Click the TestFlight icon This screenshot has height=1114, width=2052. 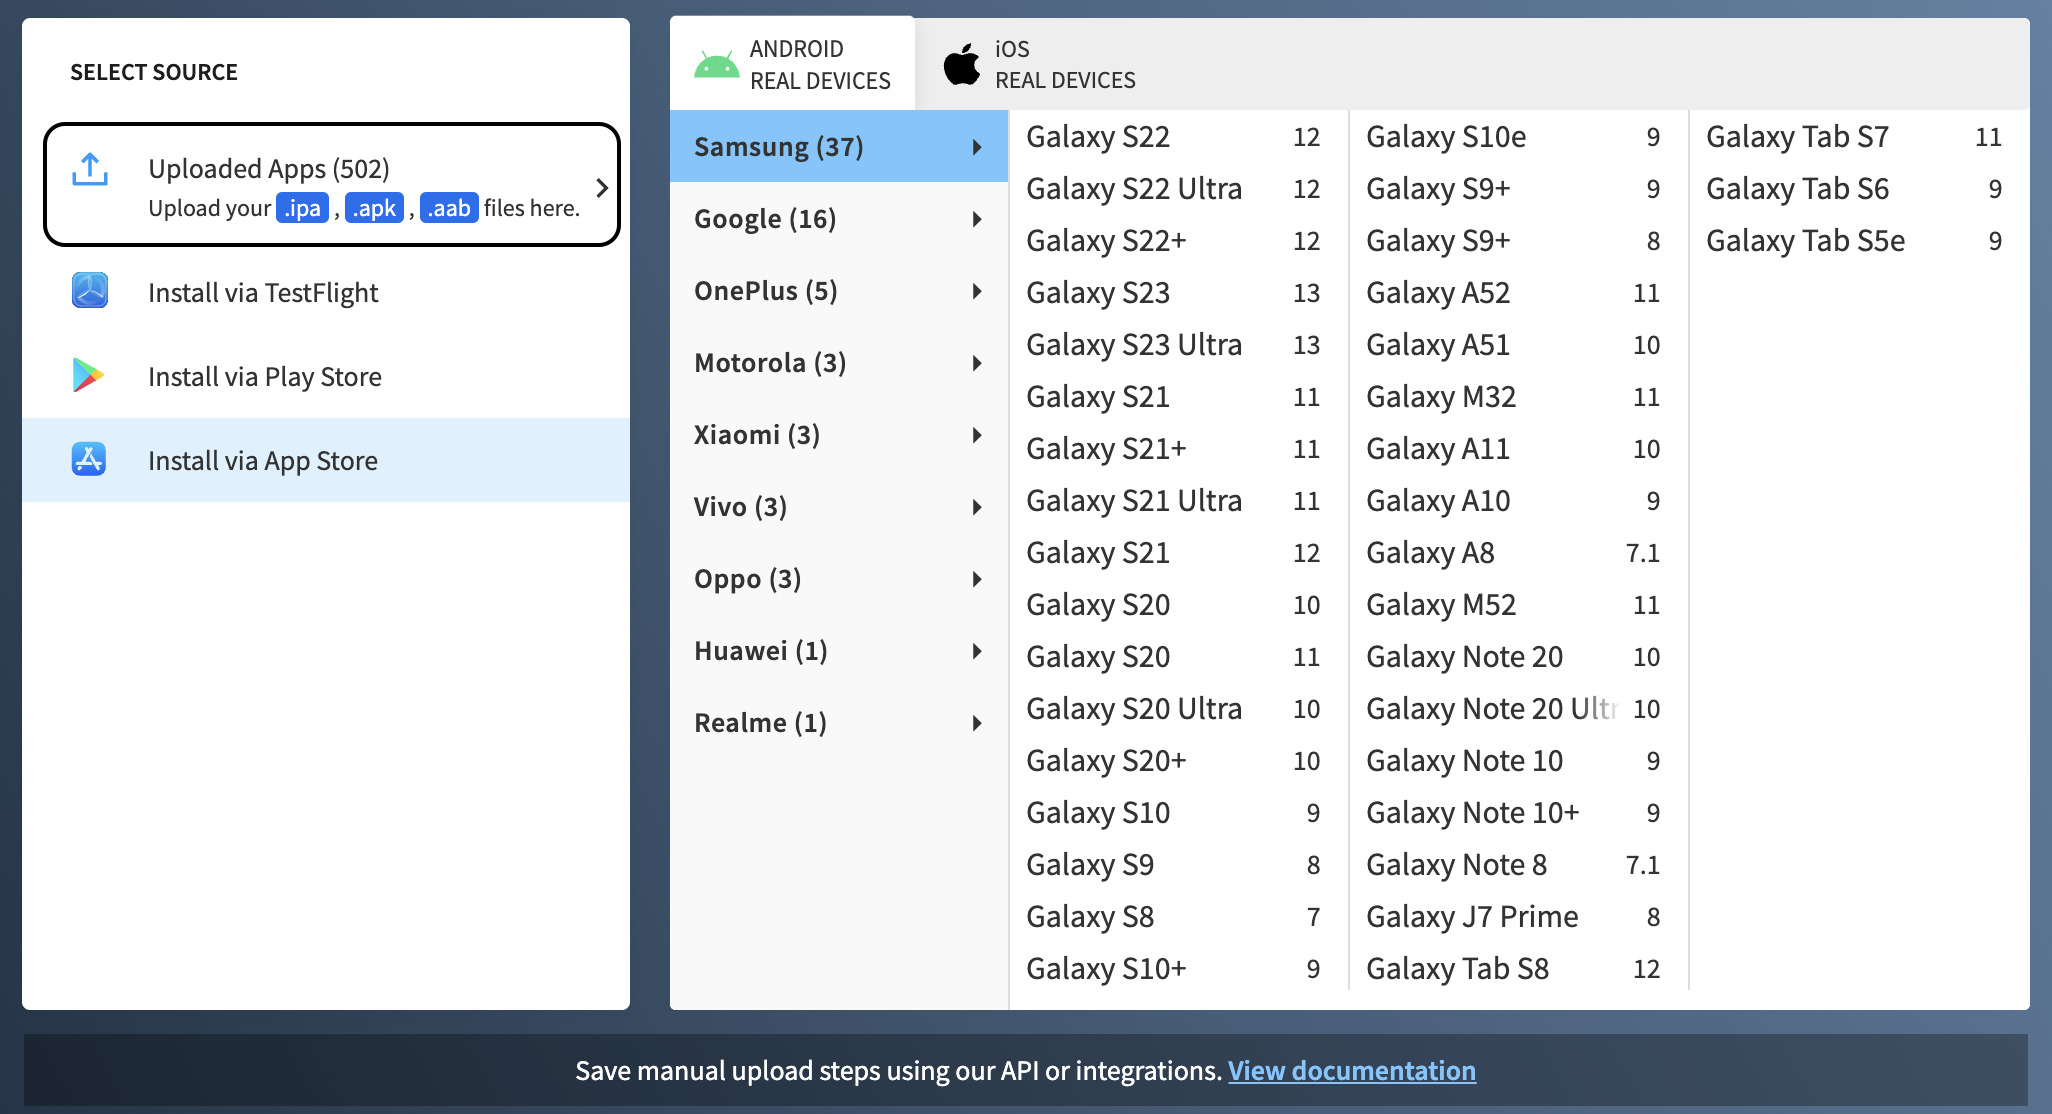tap(90, 291)
